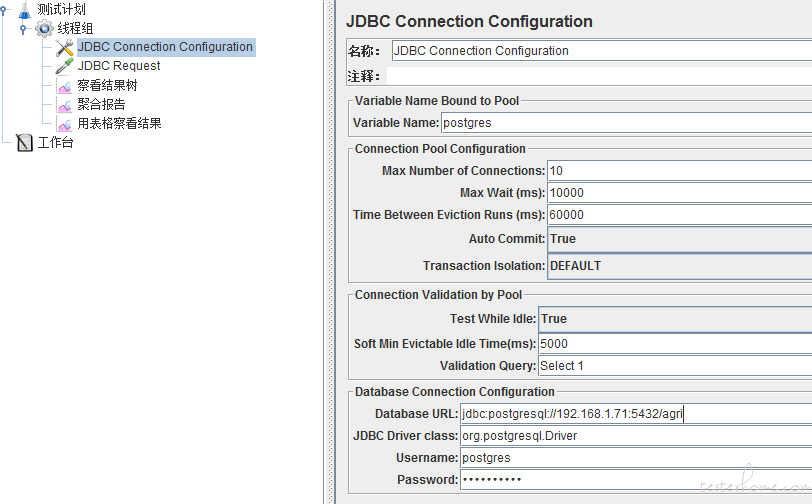Image resolution: width=812 pixels, height=504 pixels.
Task: Click the Validation Query field
Action: 675,366
